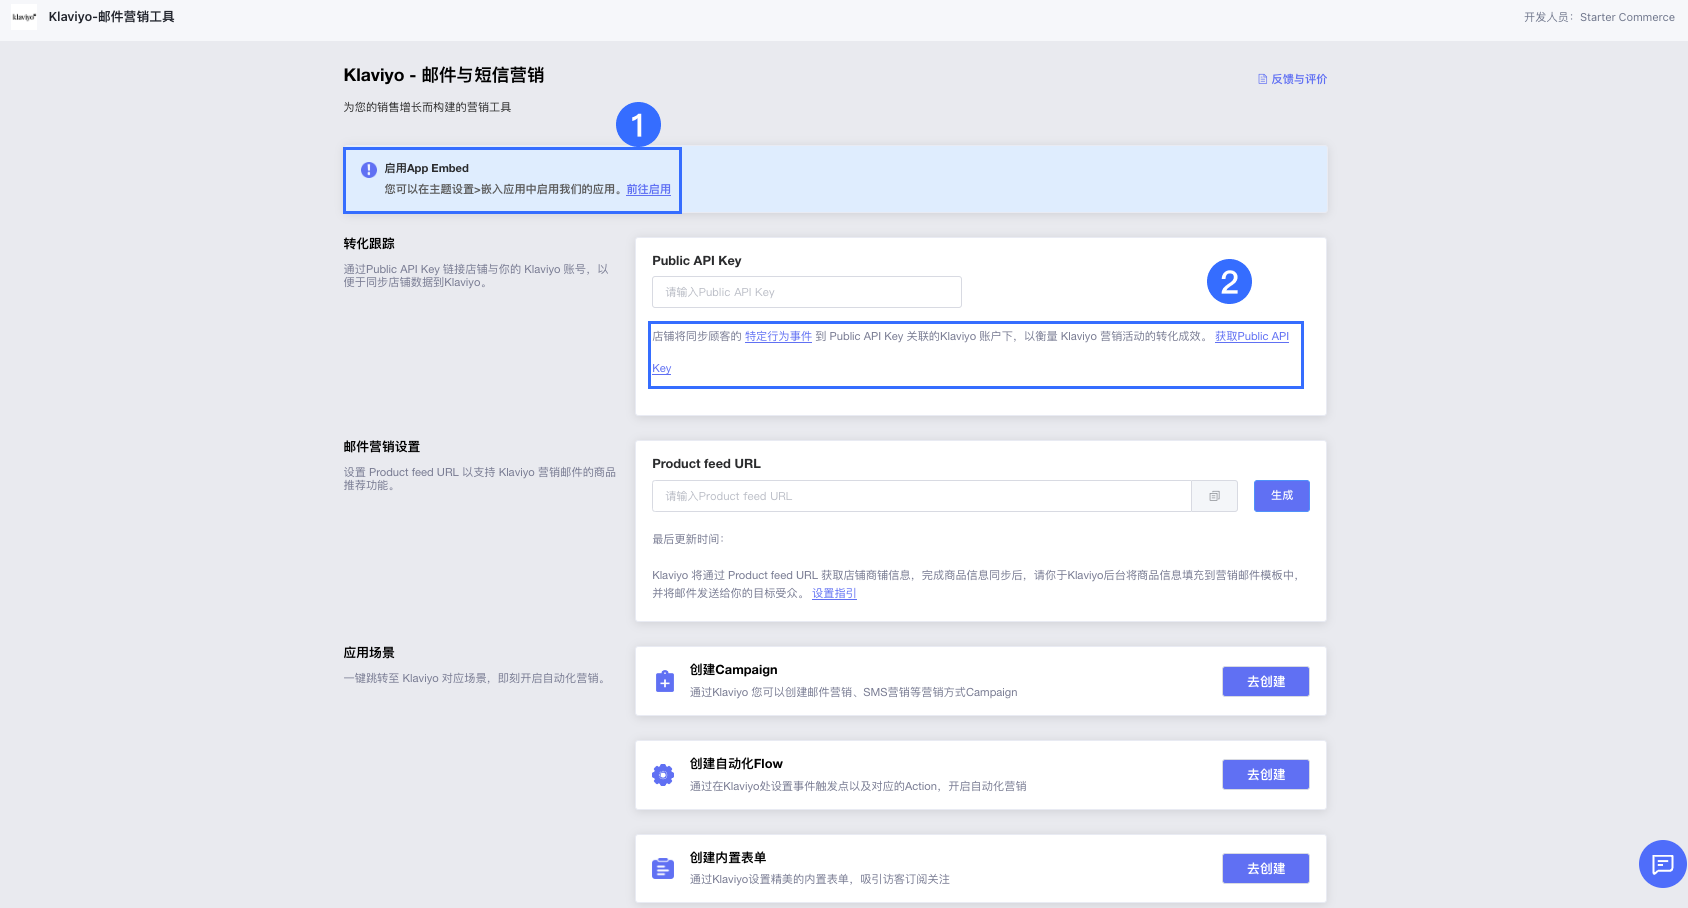This screenshot has height=908, width=1688.
Task: Focus the Public API Key input field
Action: tap(806, 292)
